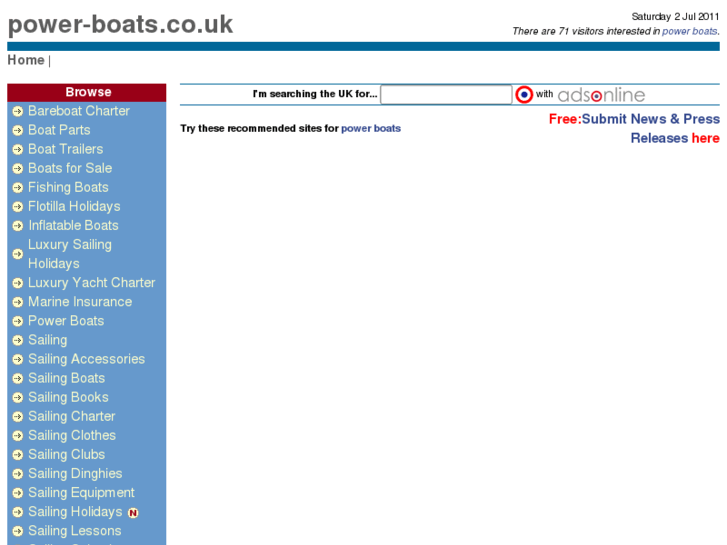Browse the Fishing Boats category
Screen dimensions: 727x545
(68, 187)
